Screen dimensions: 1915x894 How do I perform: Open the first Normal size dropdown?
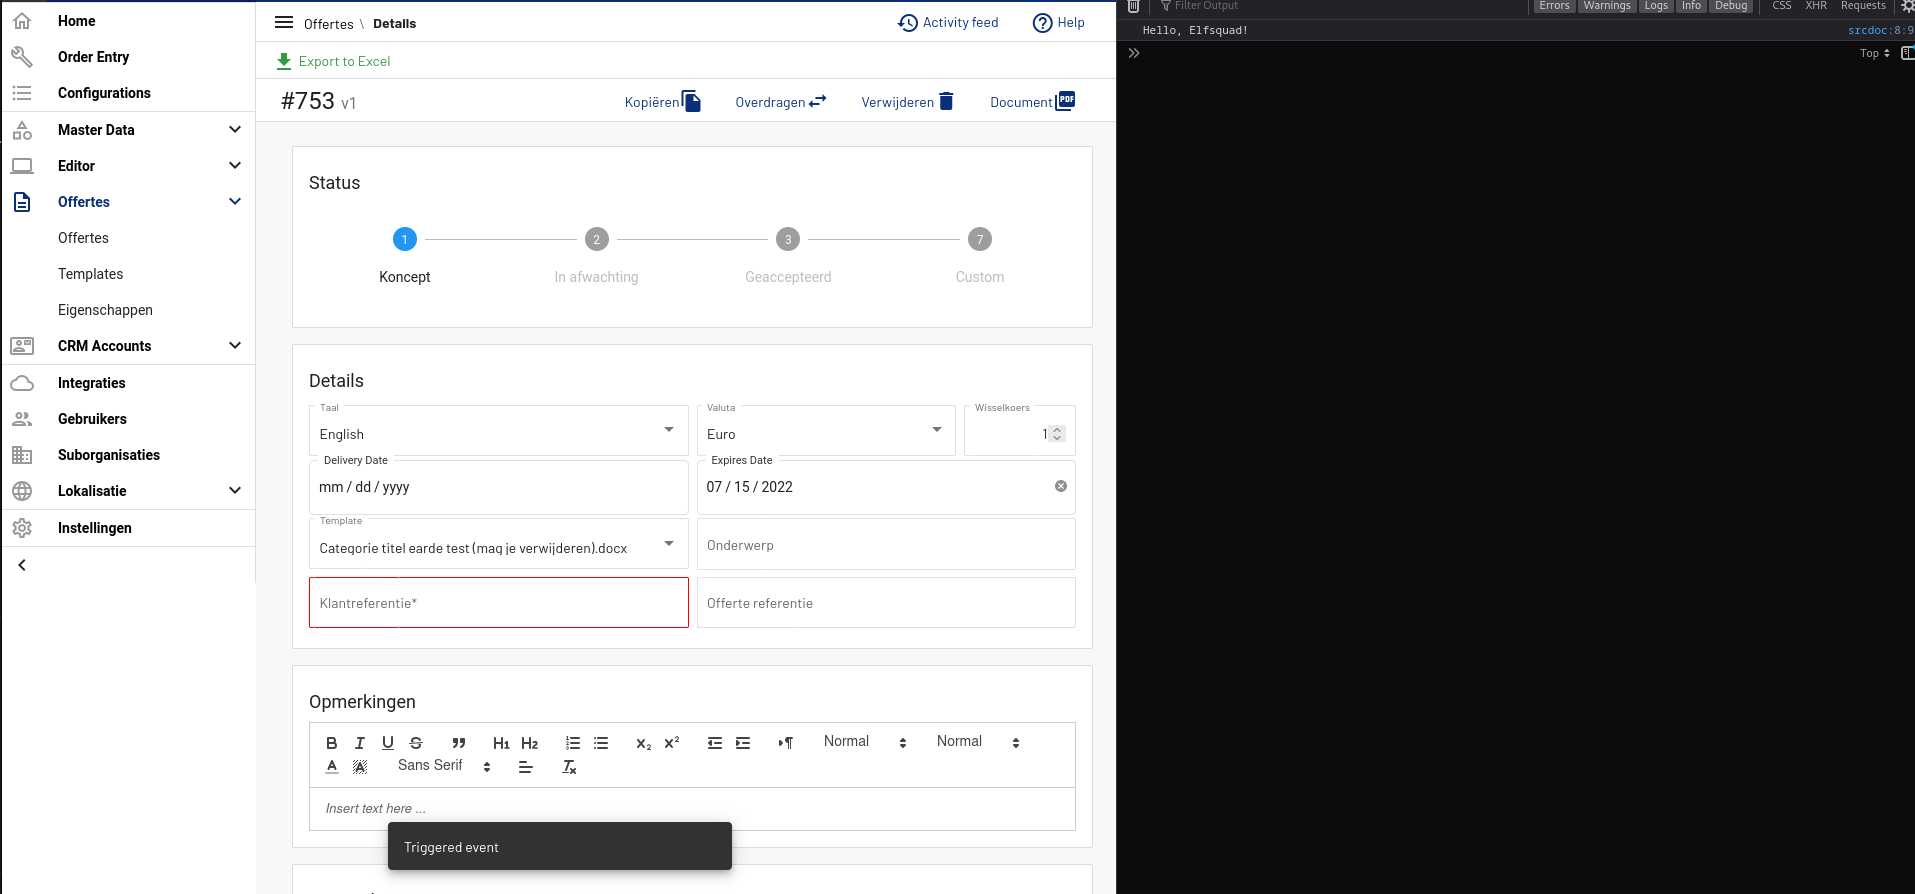[865, 742]
